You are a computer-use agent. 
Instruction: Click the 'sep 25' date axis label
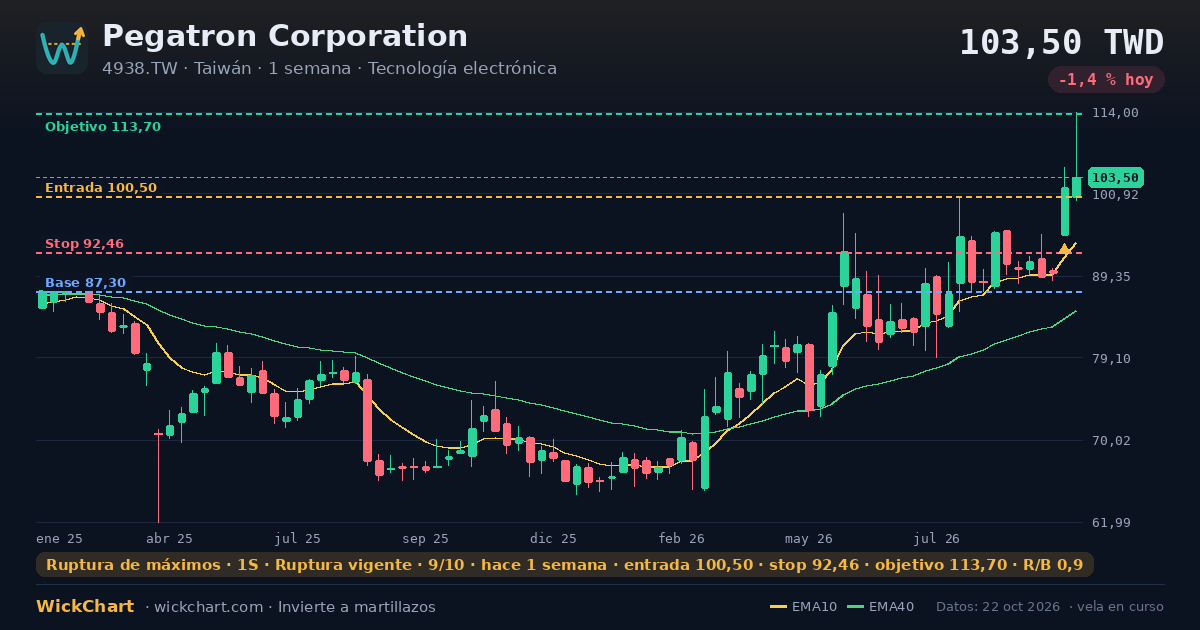tap(425, 538)
